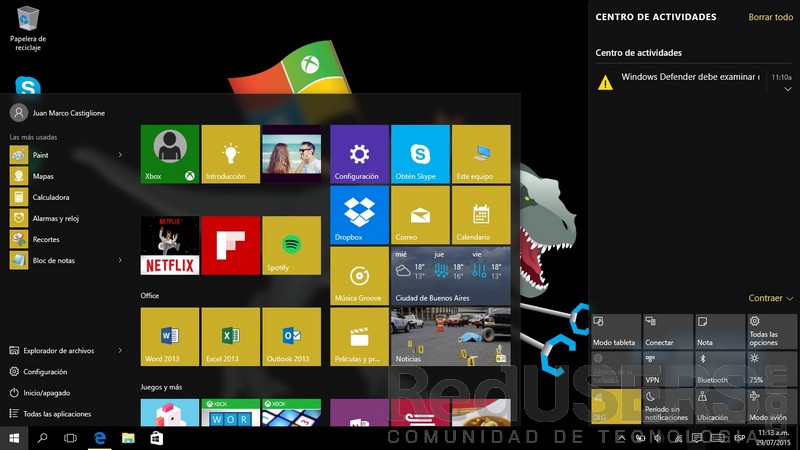Open Alarmas y reloj from list
Image resolution: width=800 pixels, height=450 pixels.
click(66, 218)
